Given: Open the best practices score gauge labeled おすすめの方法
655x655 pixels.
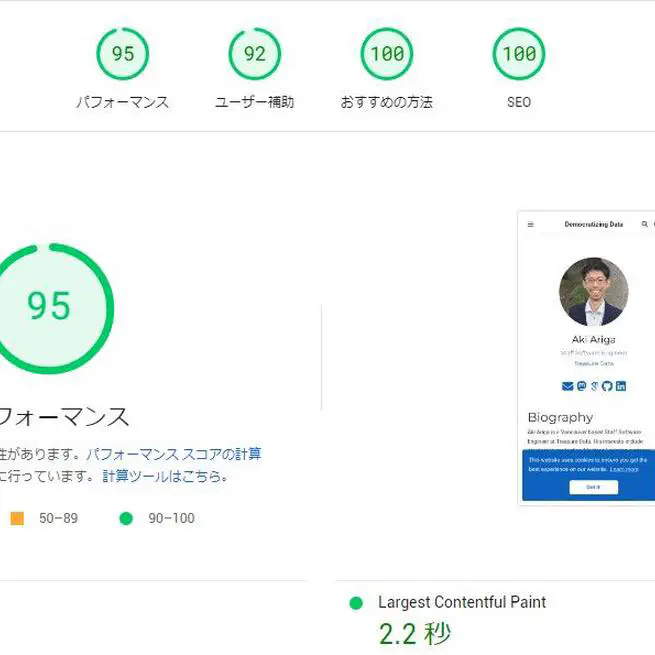Looking at the screenshot, I should tap(387, 53).
